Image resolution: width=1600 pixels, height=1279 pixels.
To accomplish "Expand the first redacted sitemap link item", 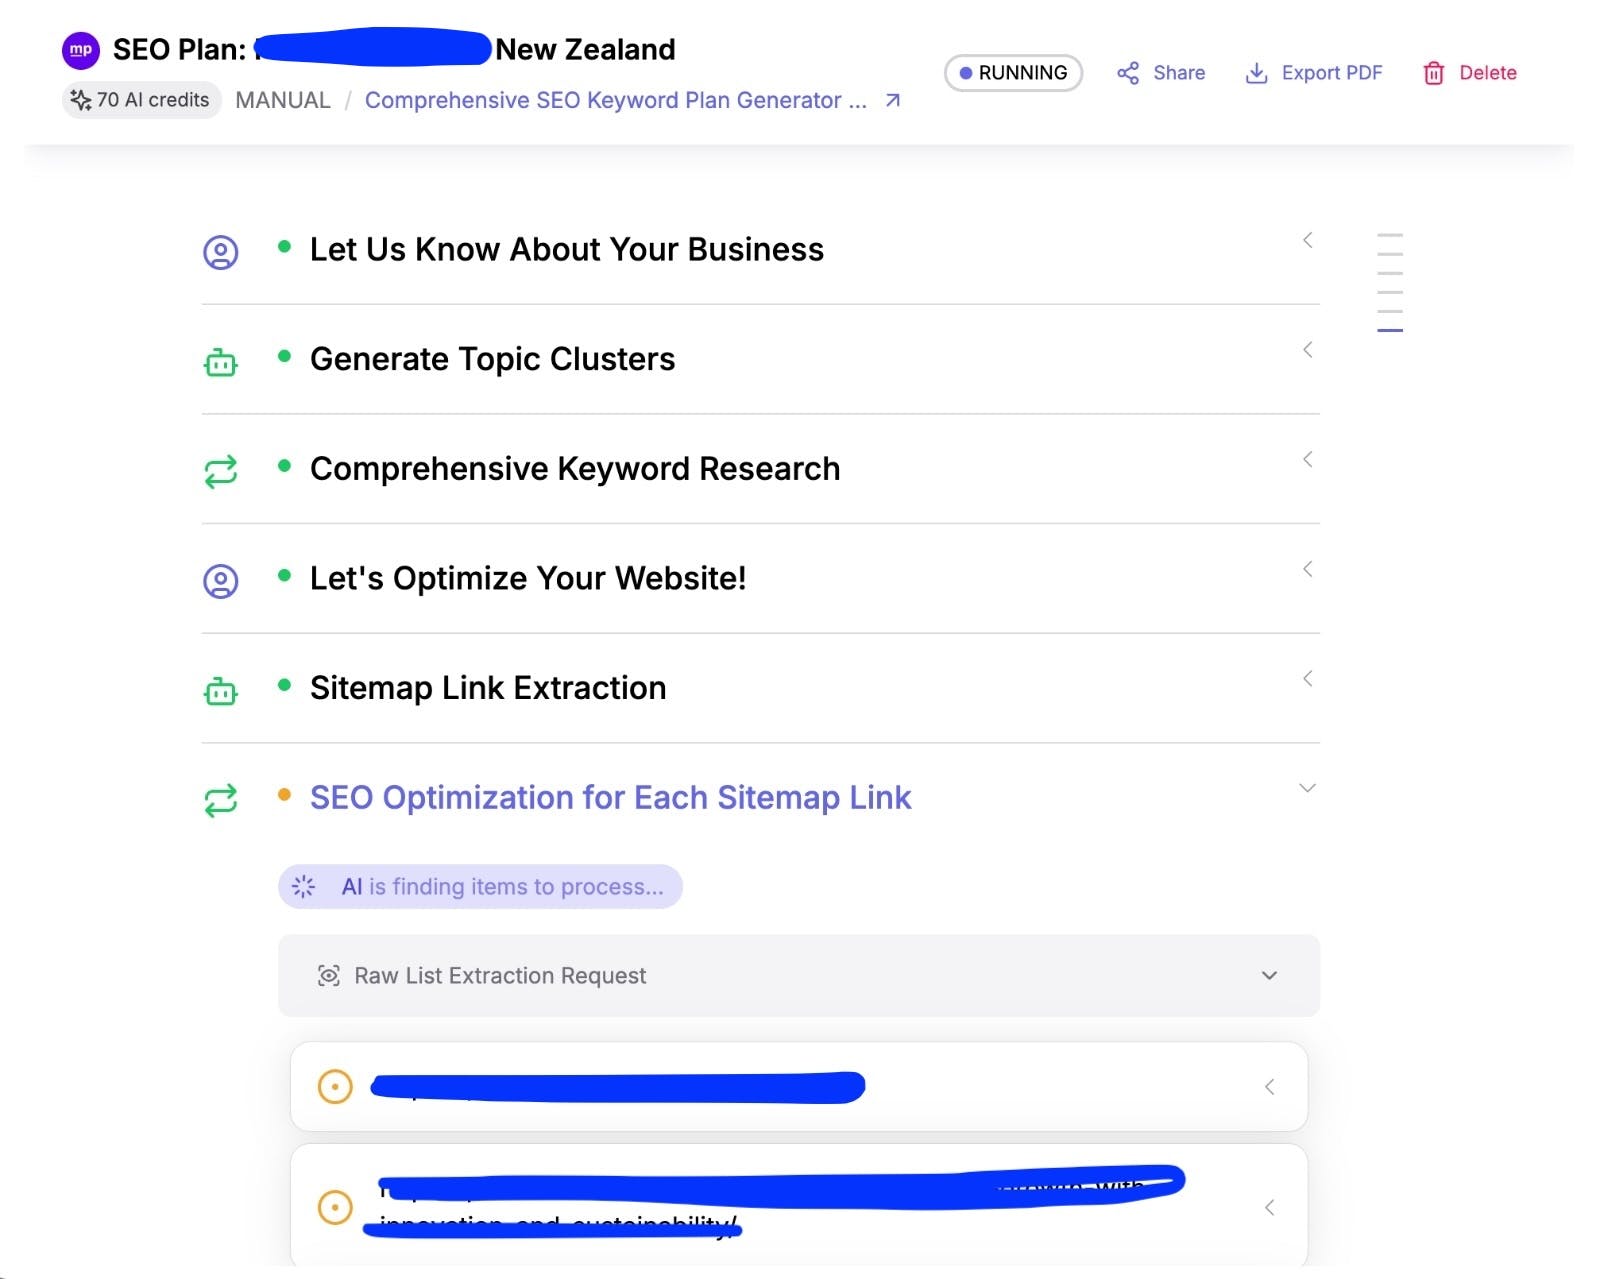I will (x=1269, y=1087).
